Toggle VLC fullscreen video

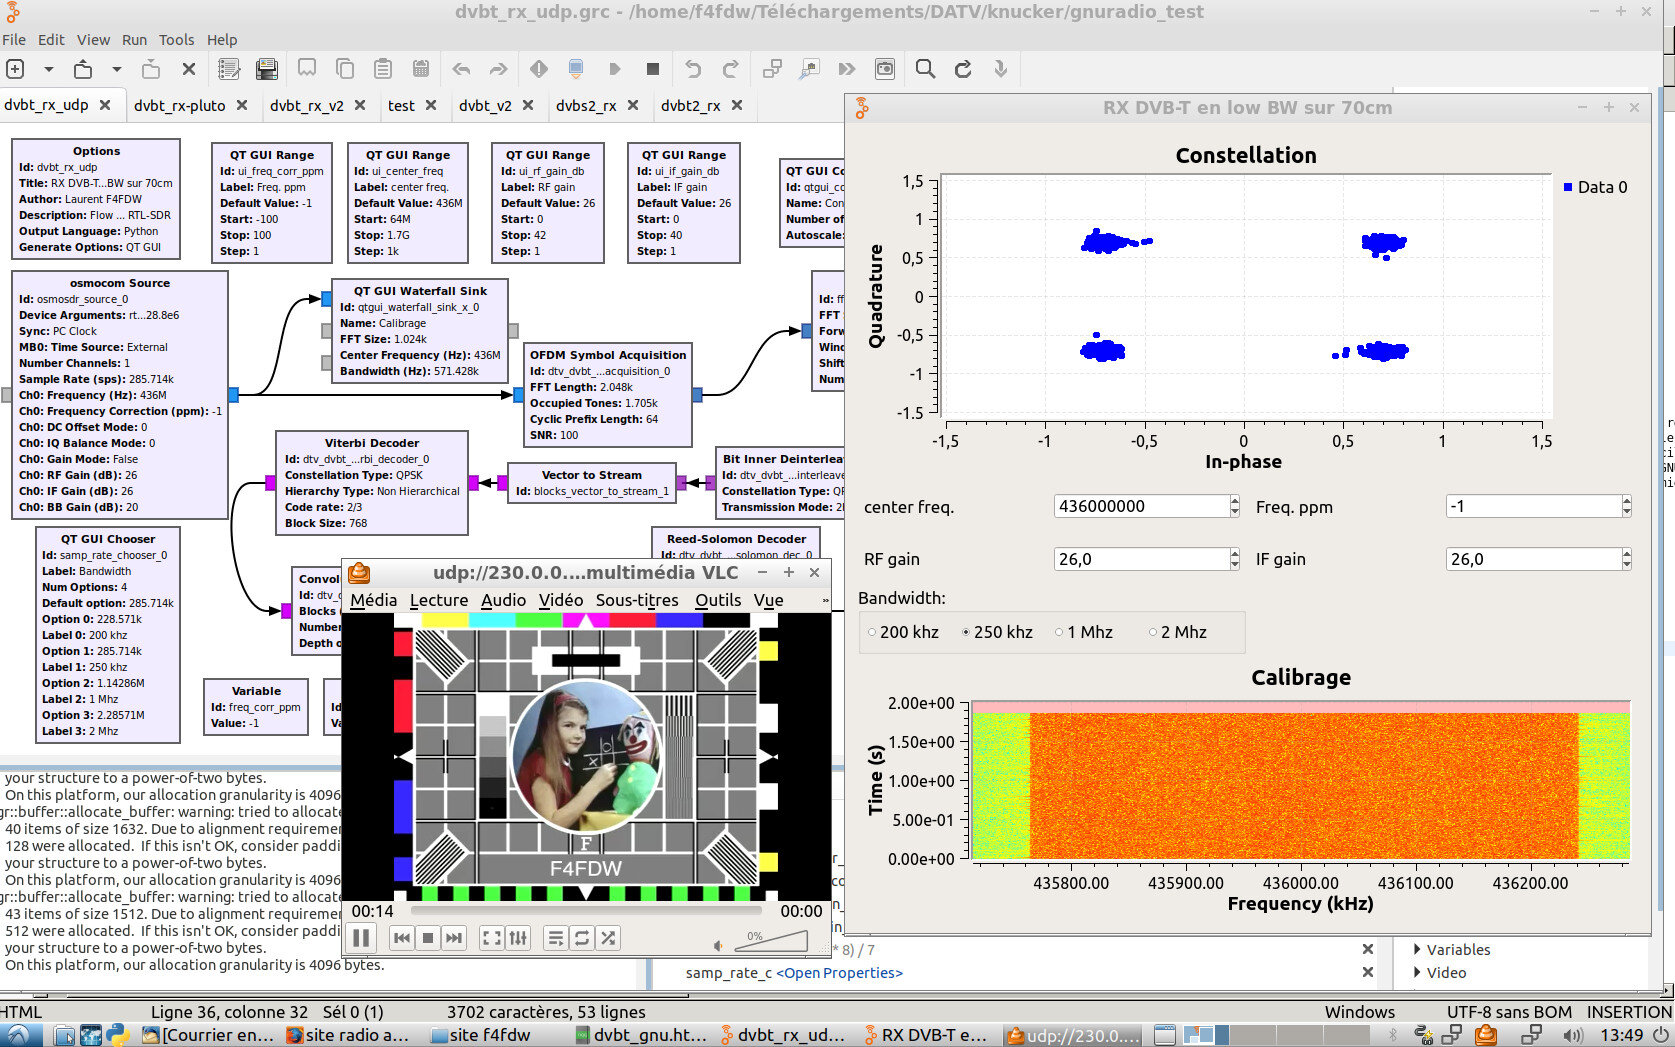point(491,938)
